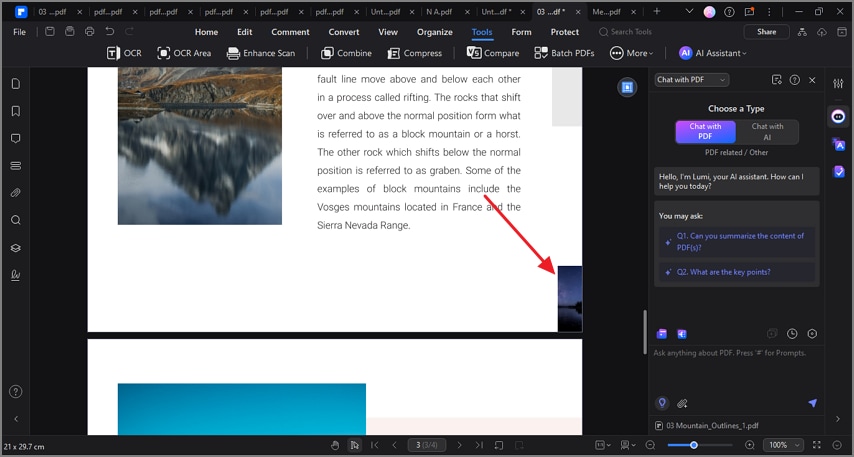The image size is (854, 457).
Task: Enter full screen mode
Action: (816, 445)
